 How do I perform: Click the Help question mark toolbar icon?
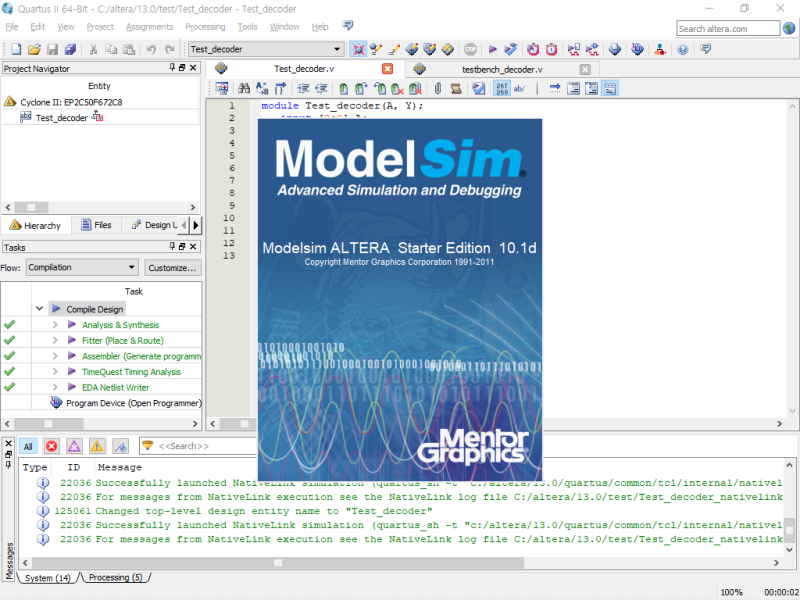coord(682,49)
